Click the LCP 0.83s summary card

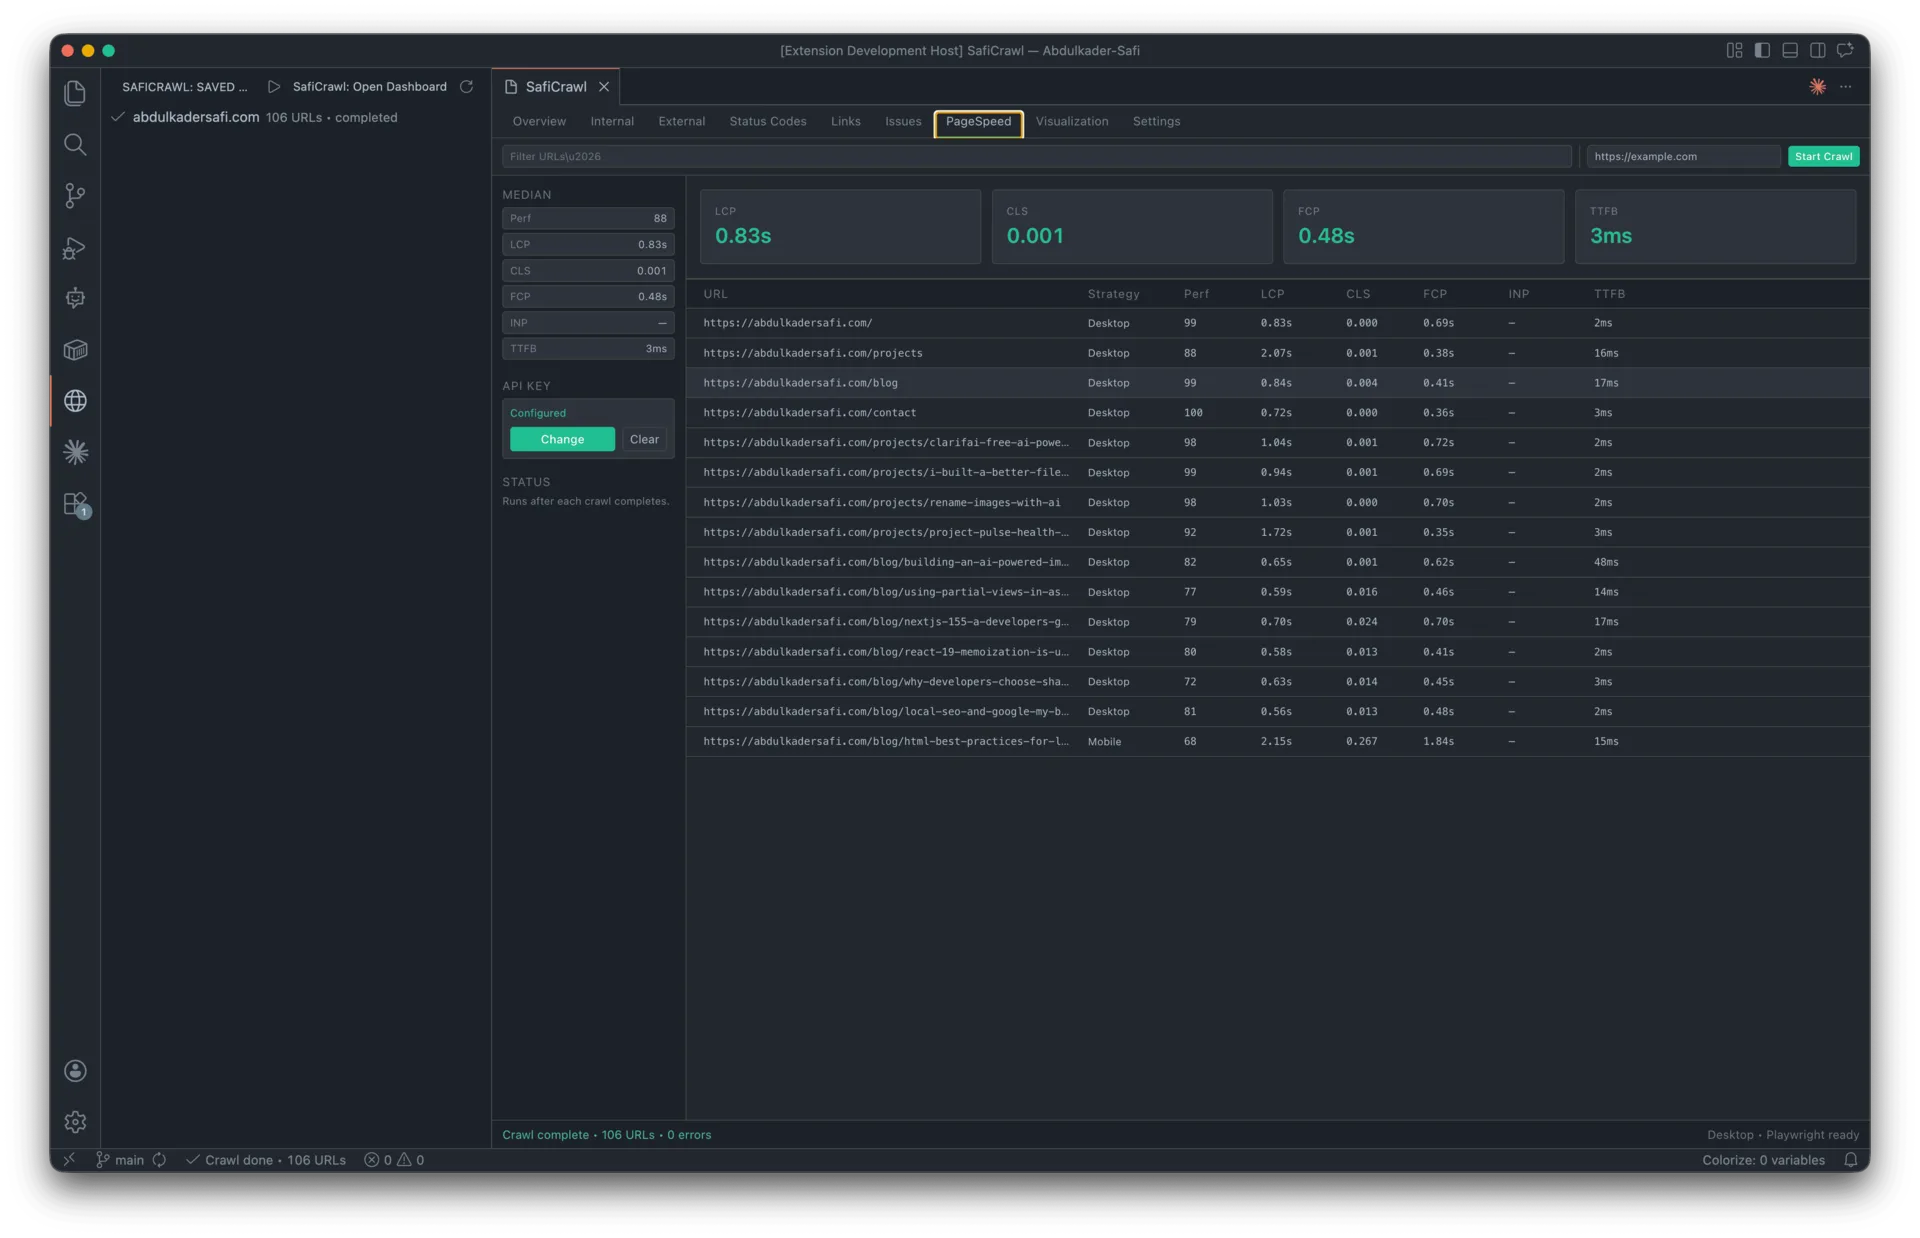click(x=840, y=227)
